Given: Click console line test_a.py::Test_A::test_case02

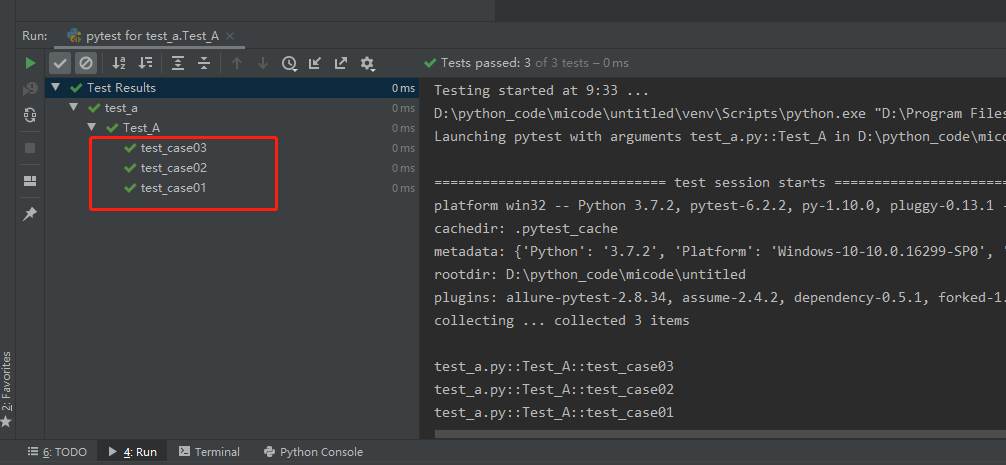Looking at the screenshot, I should 554,390.
